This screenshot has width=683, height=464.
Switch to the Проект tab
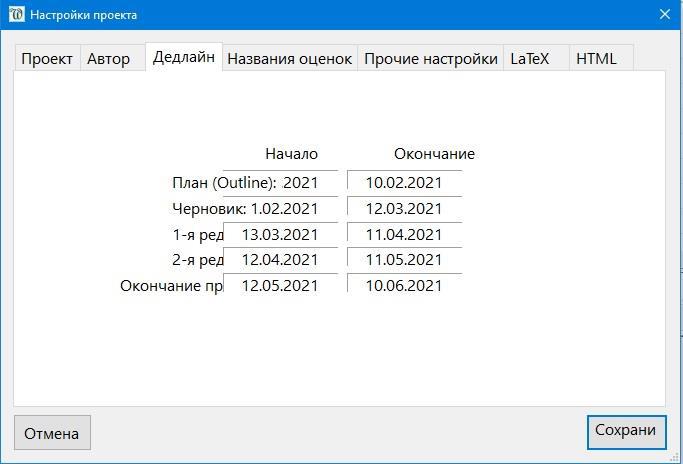click(47, 59)
